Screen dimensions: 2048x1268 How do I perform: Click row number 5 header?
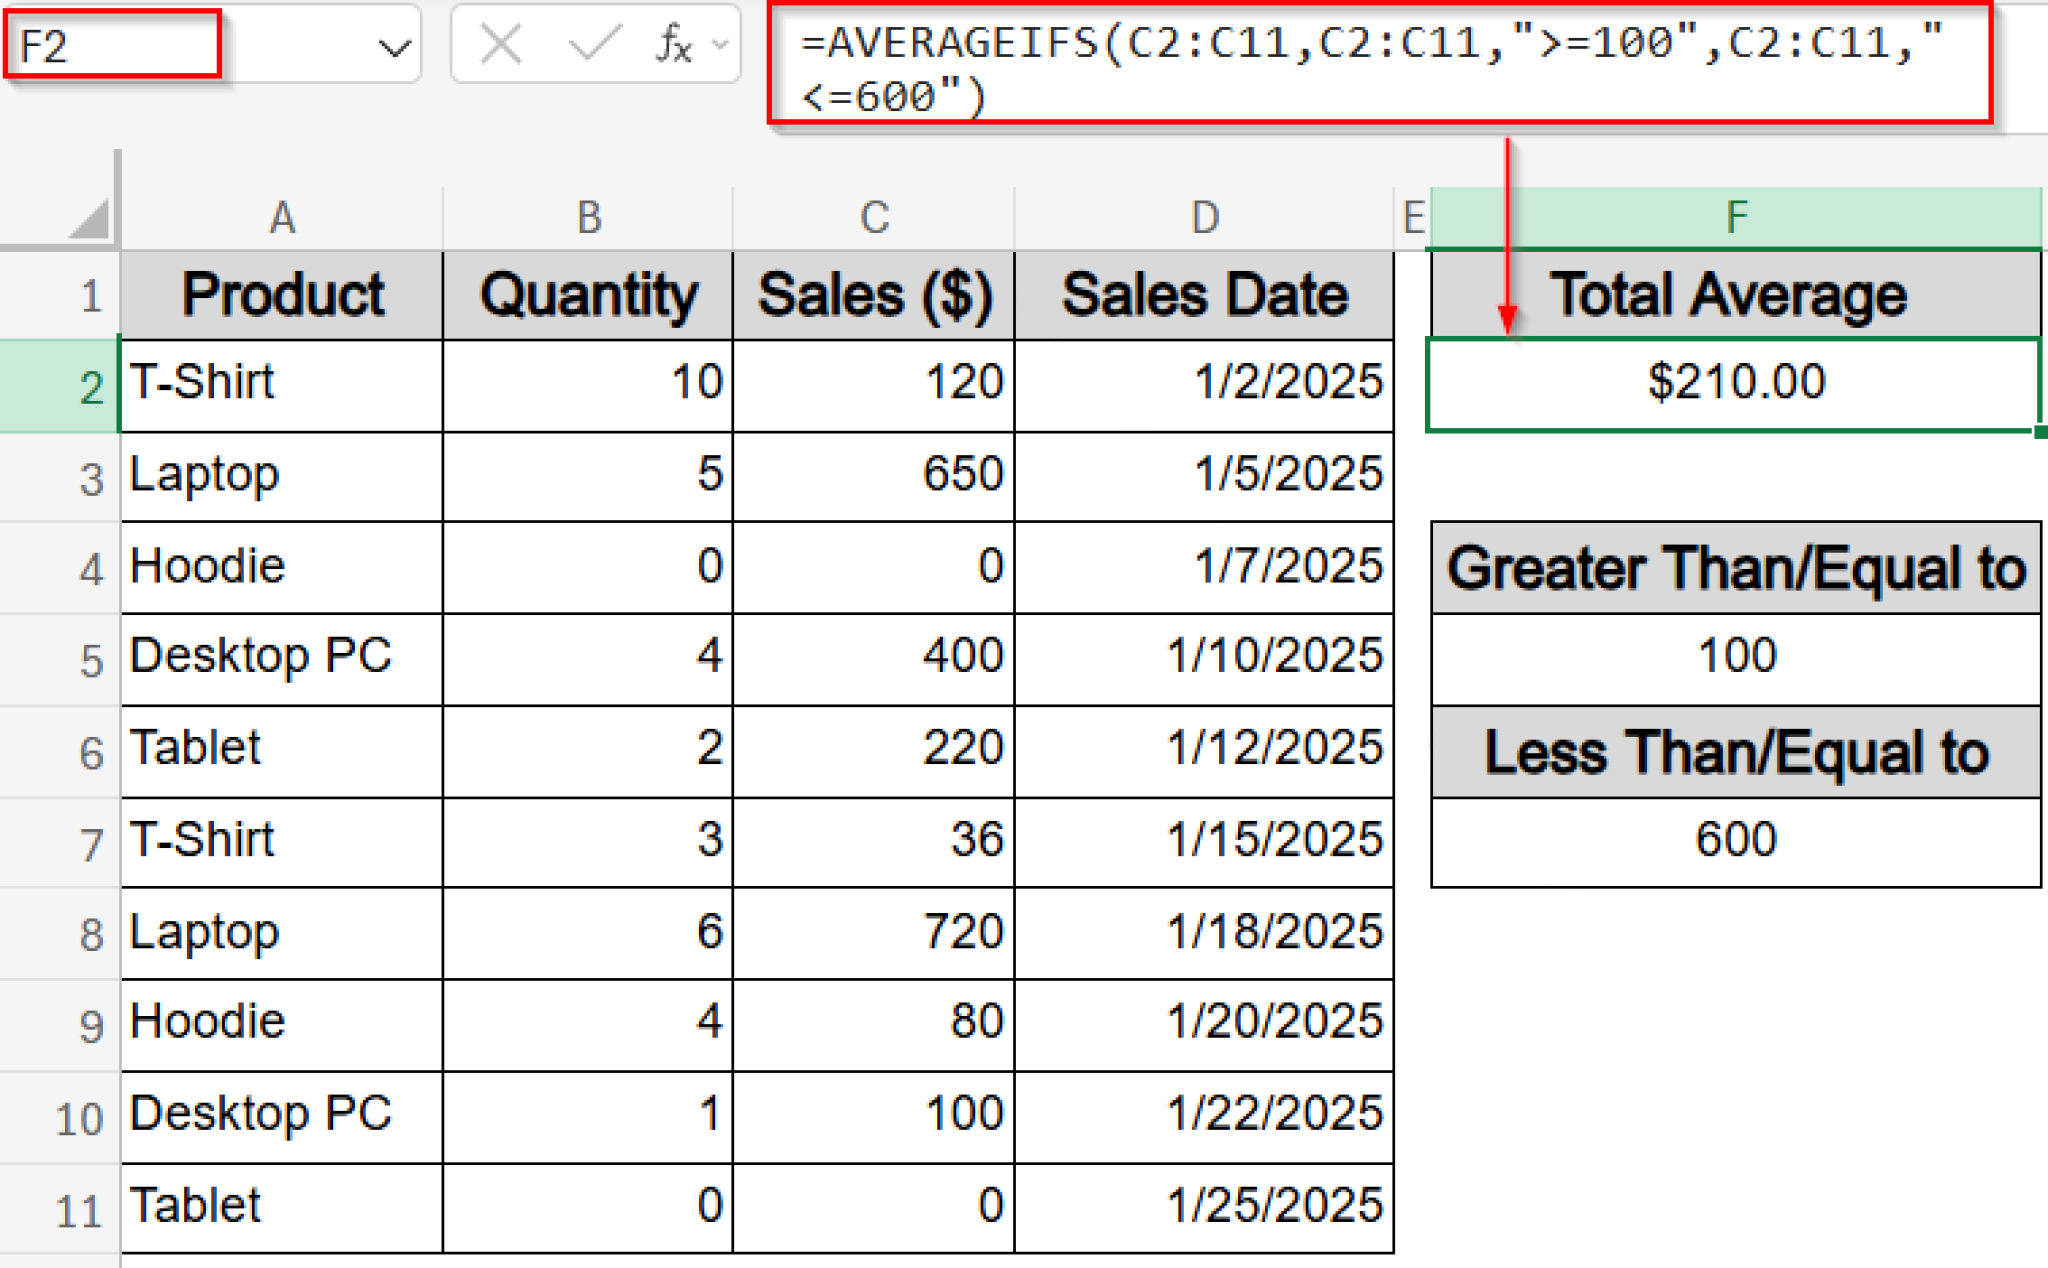click(x=90, y=657)
